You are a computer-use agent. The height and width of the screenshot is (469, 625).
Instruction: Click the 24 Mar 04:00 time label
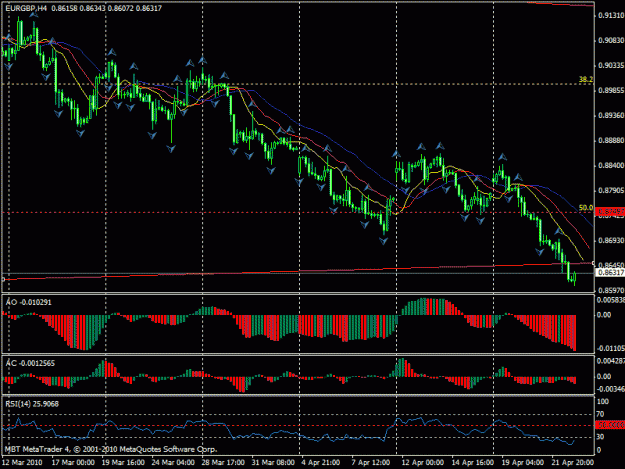point(173,463)
